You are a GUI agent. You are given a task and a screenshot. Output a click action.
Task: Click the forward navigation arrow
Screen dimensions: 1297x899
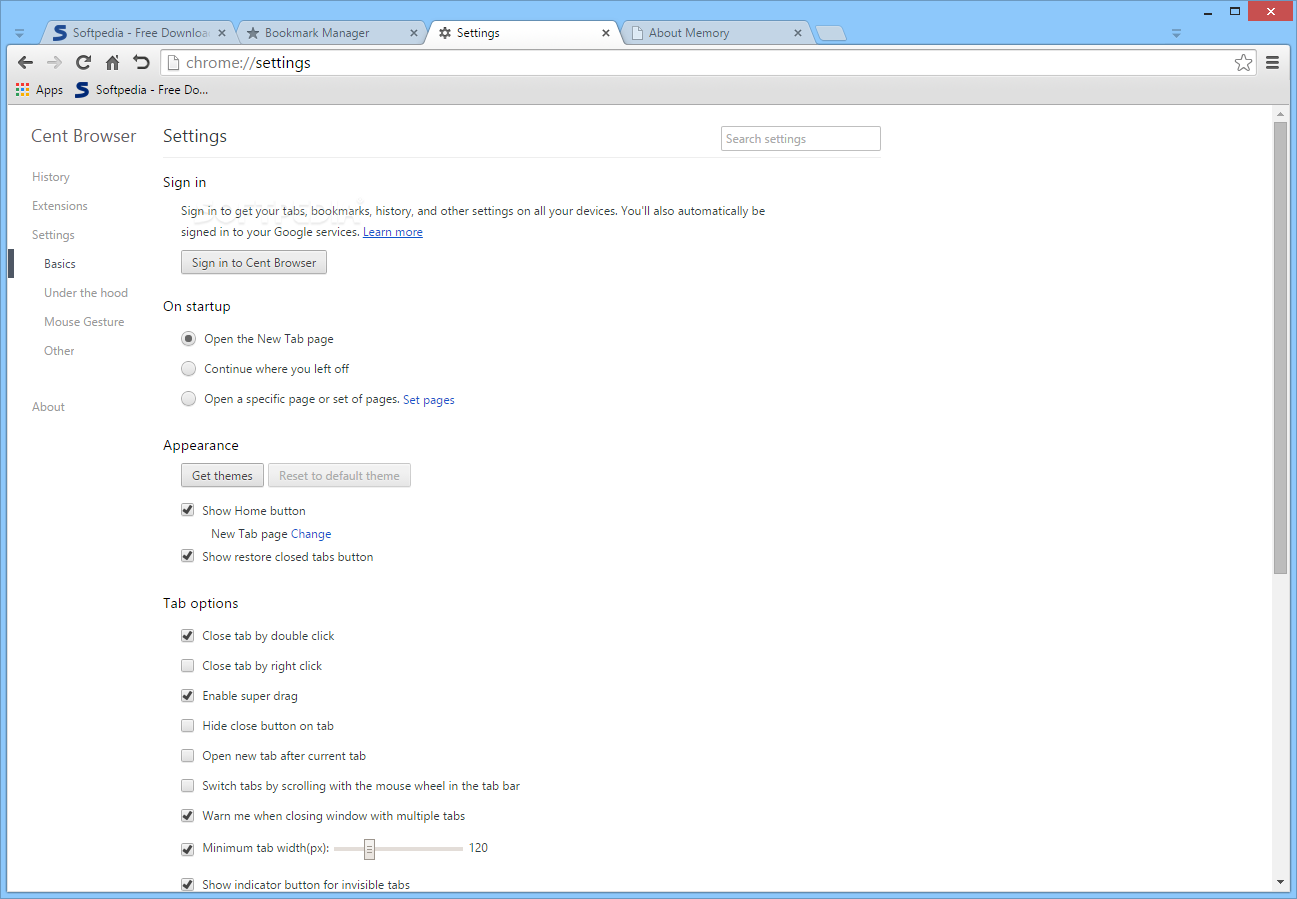pyautogui.click(x=55, y=62)
